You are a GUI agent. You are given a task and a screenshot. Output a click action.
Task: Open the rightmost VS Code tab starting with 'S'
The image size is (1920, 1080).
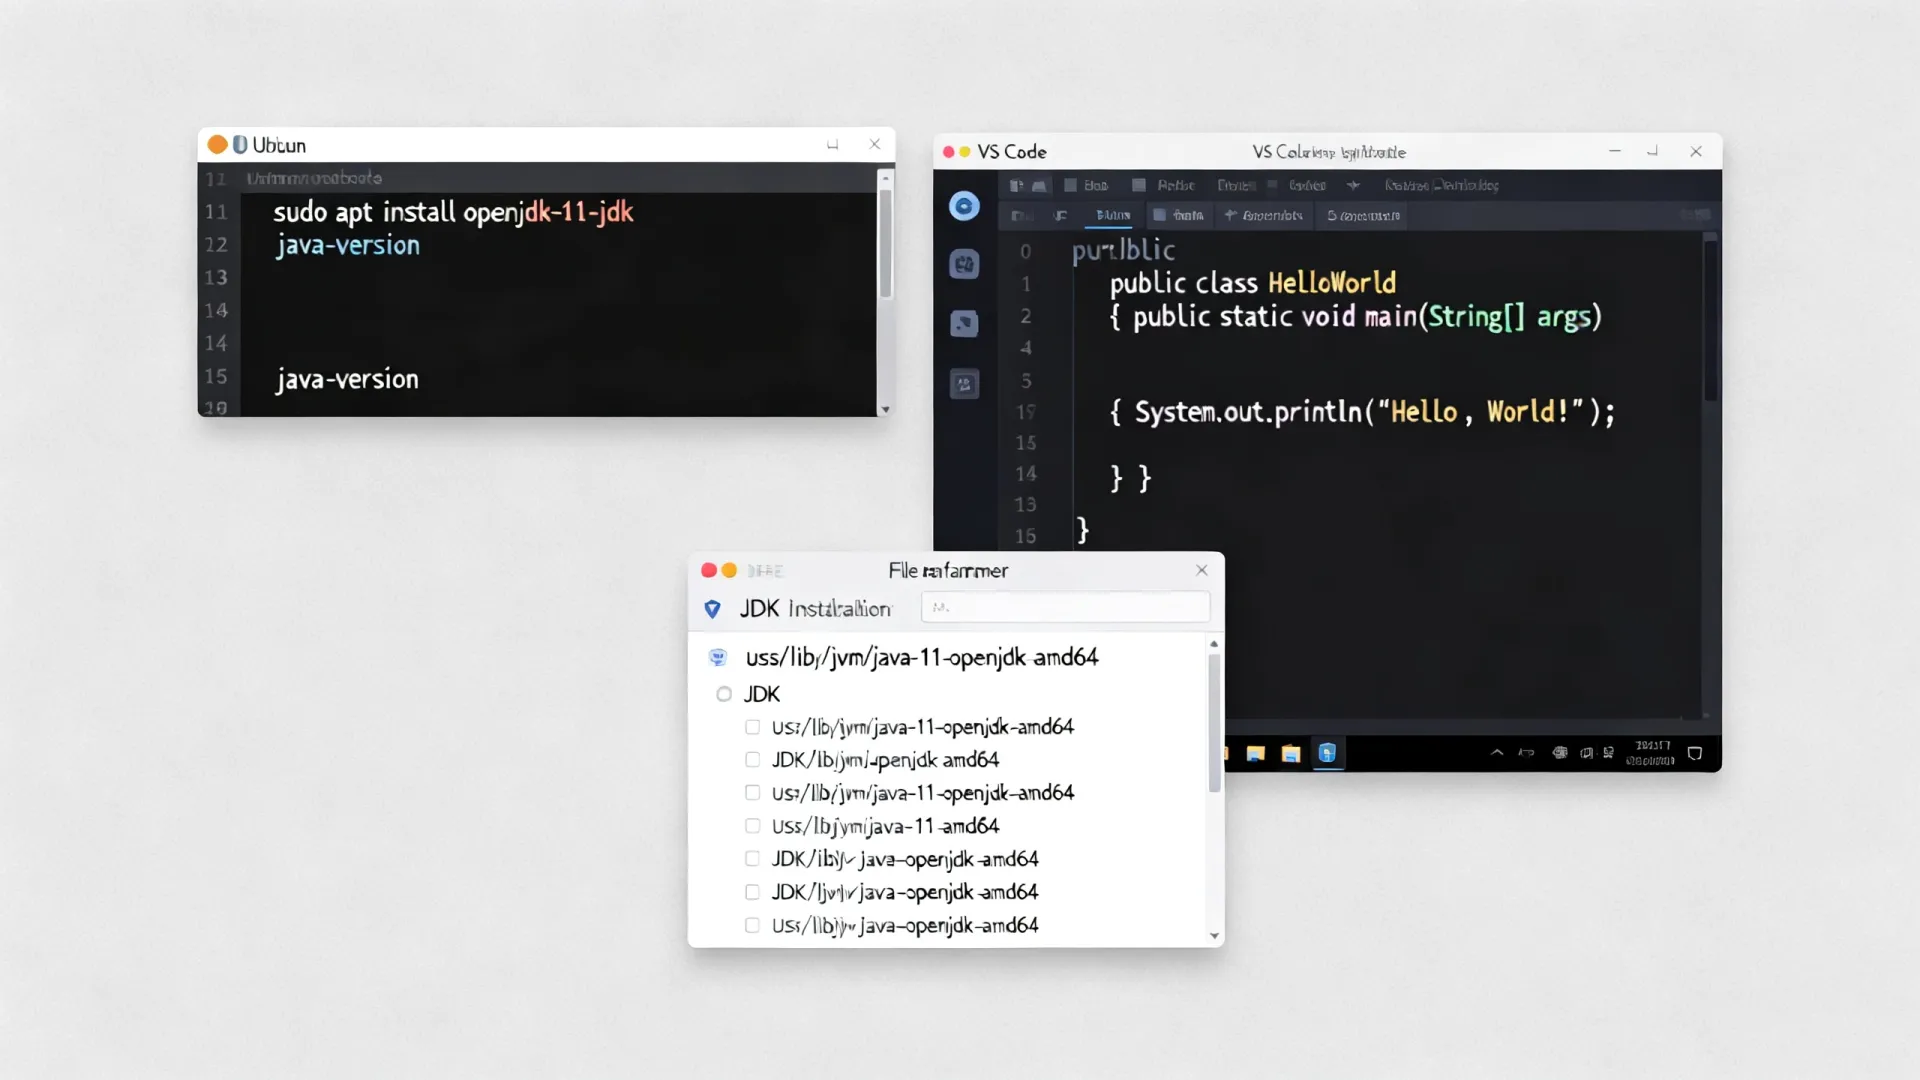pyautogui.click(x=1363, y=215)
